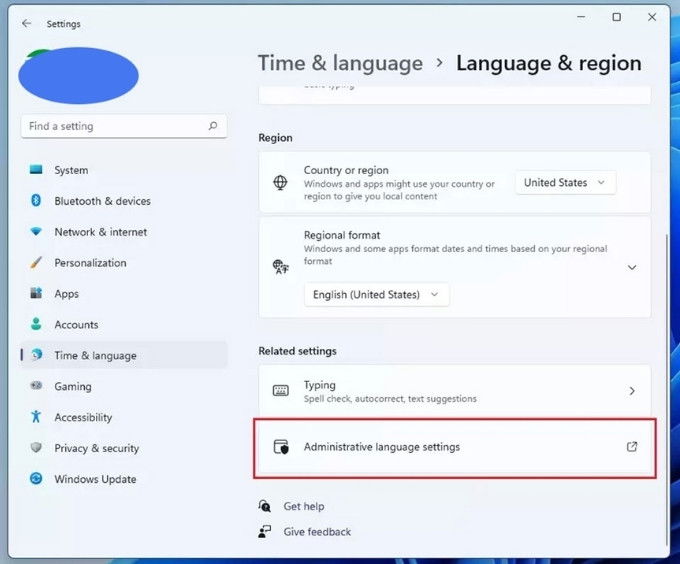Click the Gaming controller icon
This screenshot has height=564, width=680.
[x=36, y=385]
